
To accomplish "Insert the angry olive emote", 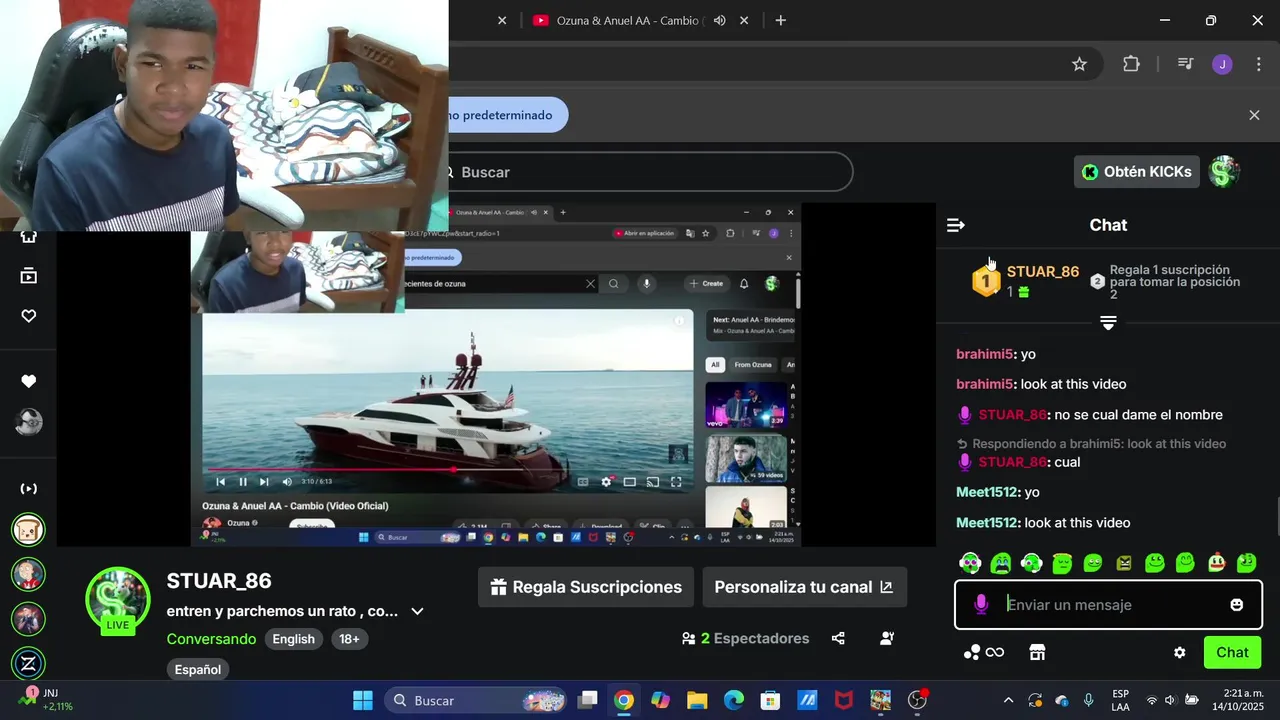I will 1124,563.
